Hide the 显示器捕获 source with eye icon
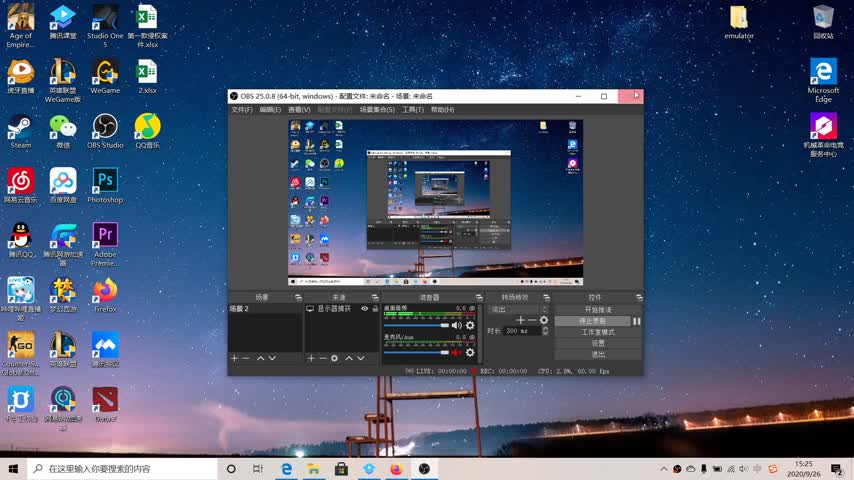Screen dimensions: 854x480 click(365, 309)
